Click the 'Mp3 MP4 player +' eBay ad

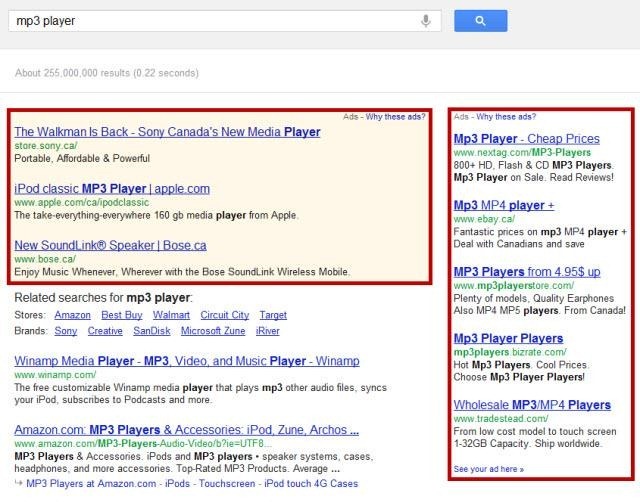pyautogui.click(x=504, y=205)
